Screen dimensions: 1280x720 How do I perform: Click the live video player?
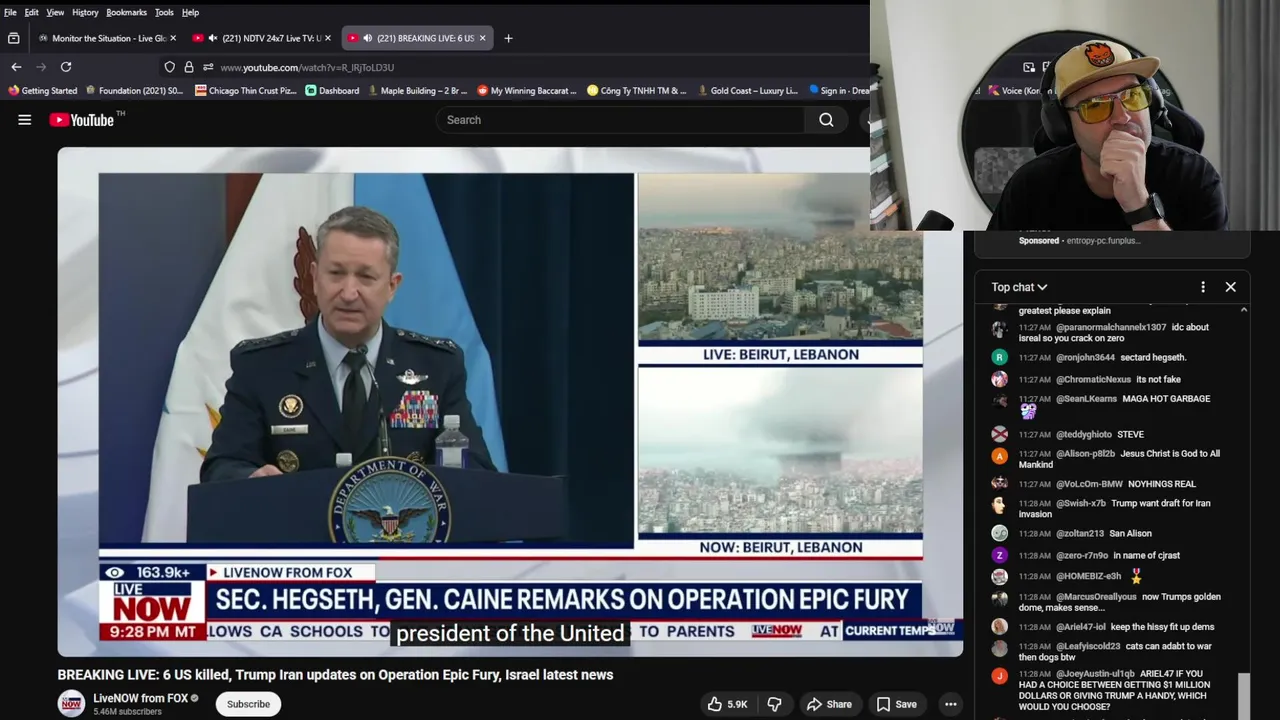(x=510, y=402)
